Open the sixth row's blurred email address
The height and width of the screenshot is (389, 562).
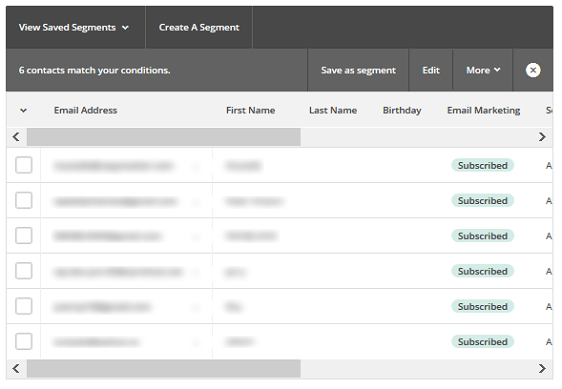(96, 342)
